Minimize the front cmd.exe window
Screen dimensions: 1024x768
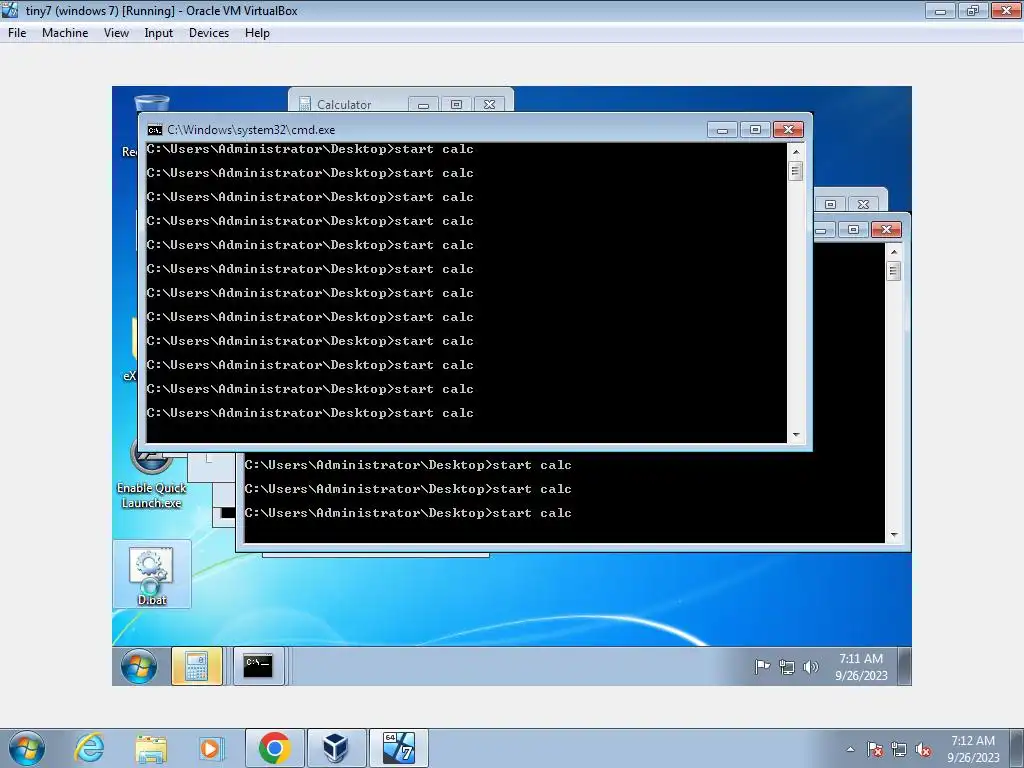pos(722,130)
